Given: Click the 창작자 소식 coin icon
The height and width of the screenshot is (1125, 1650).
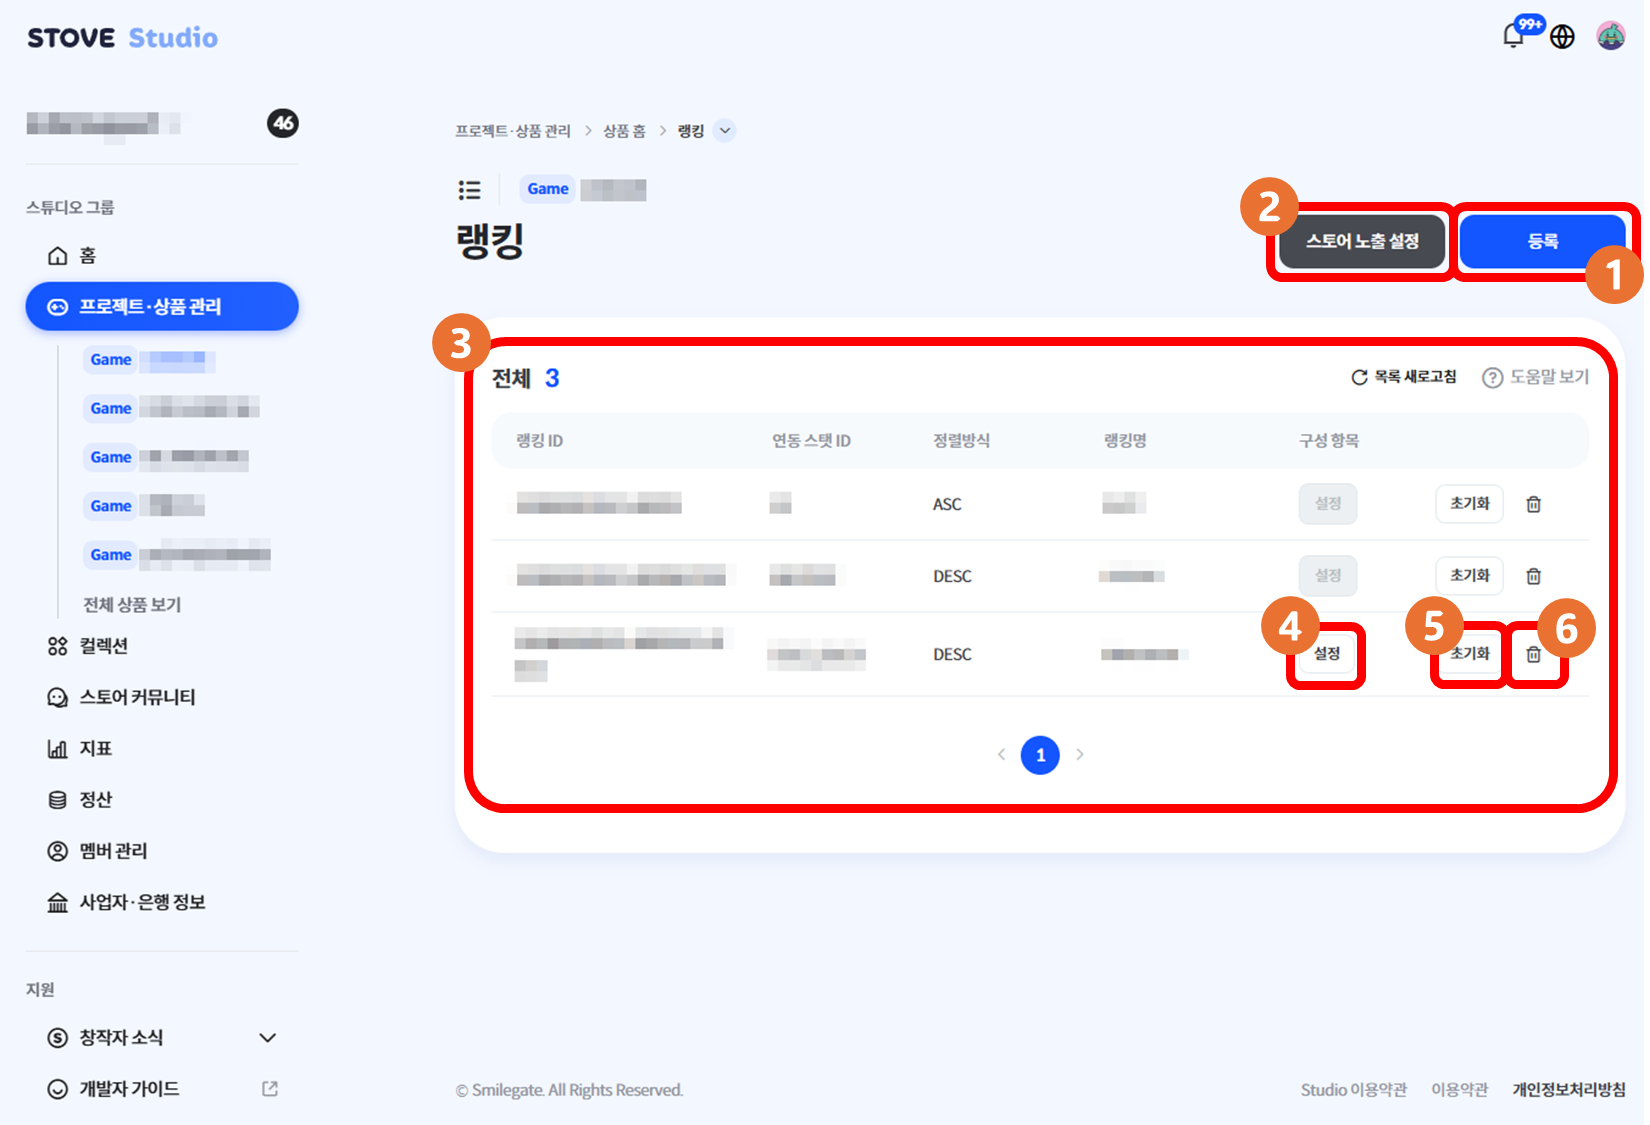Looking at the screenshot, I should [x=58, y=1037].
